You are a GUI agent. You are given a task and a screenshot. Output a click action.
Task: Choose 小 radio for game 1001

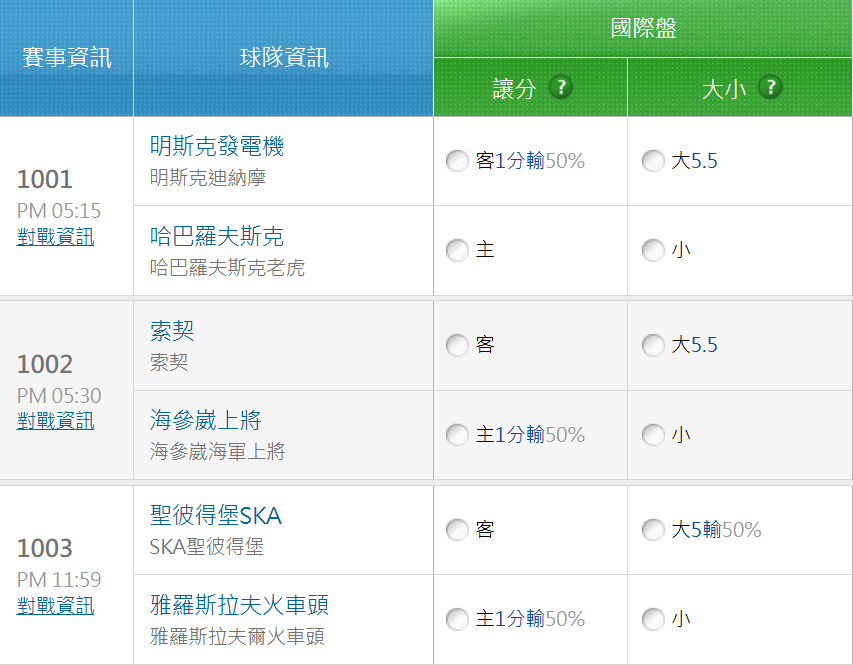click(653, 250)
